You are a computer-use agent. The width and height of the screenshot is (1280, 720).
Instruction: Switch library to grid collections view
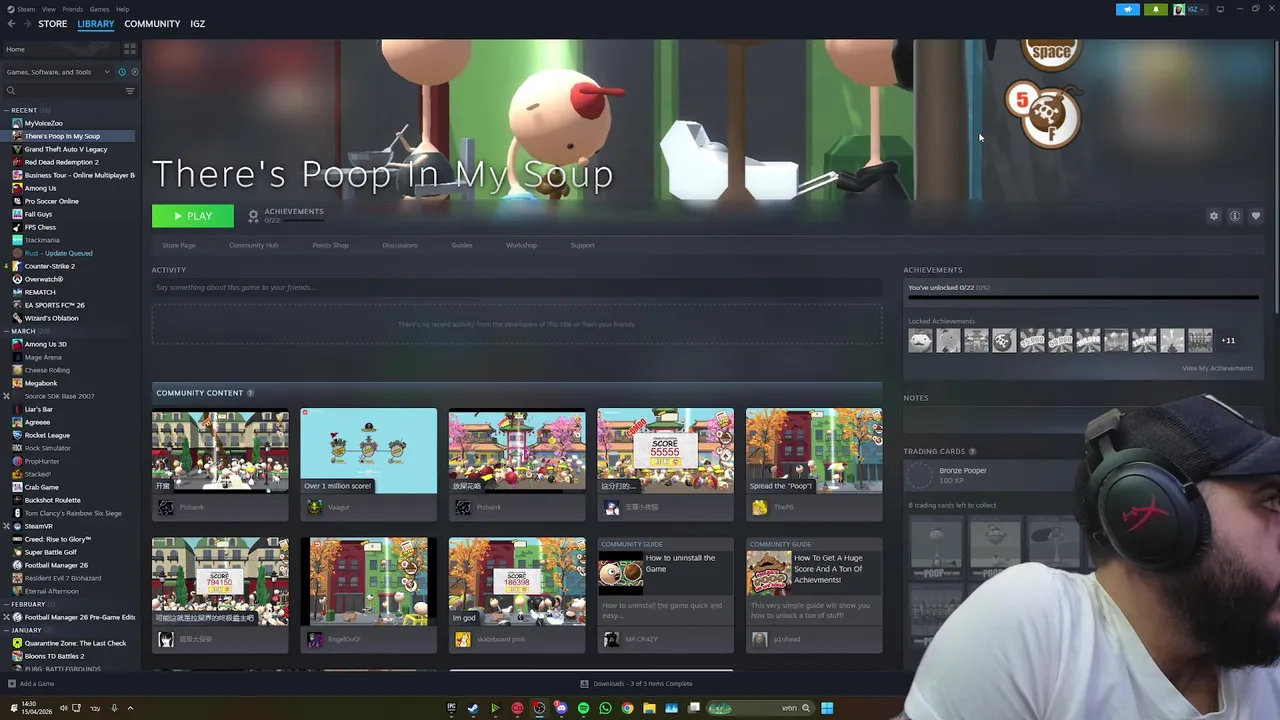(130, 48)
